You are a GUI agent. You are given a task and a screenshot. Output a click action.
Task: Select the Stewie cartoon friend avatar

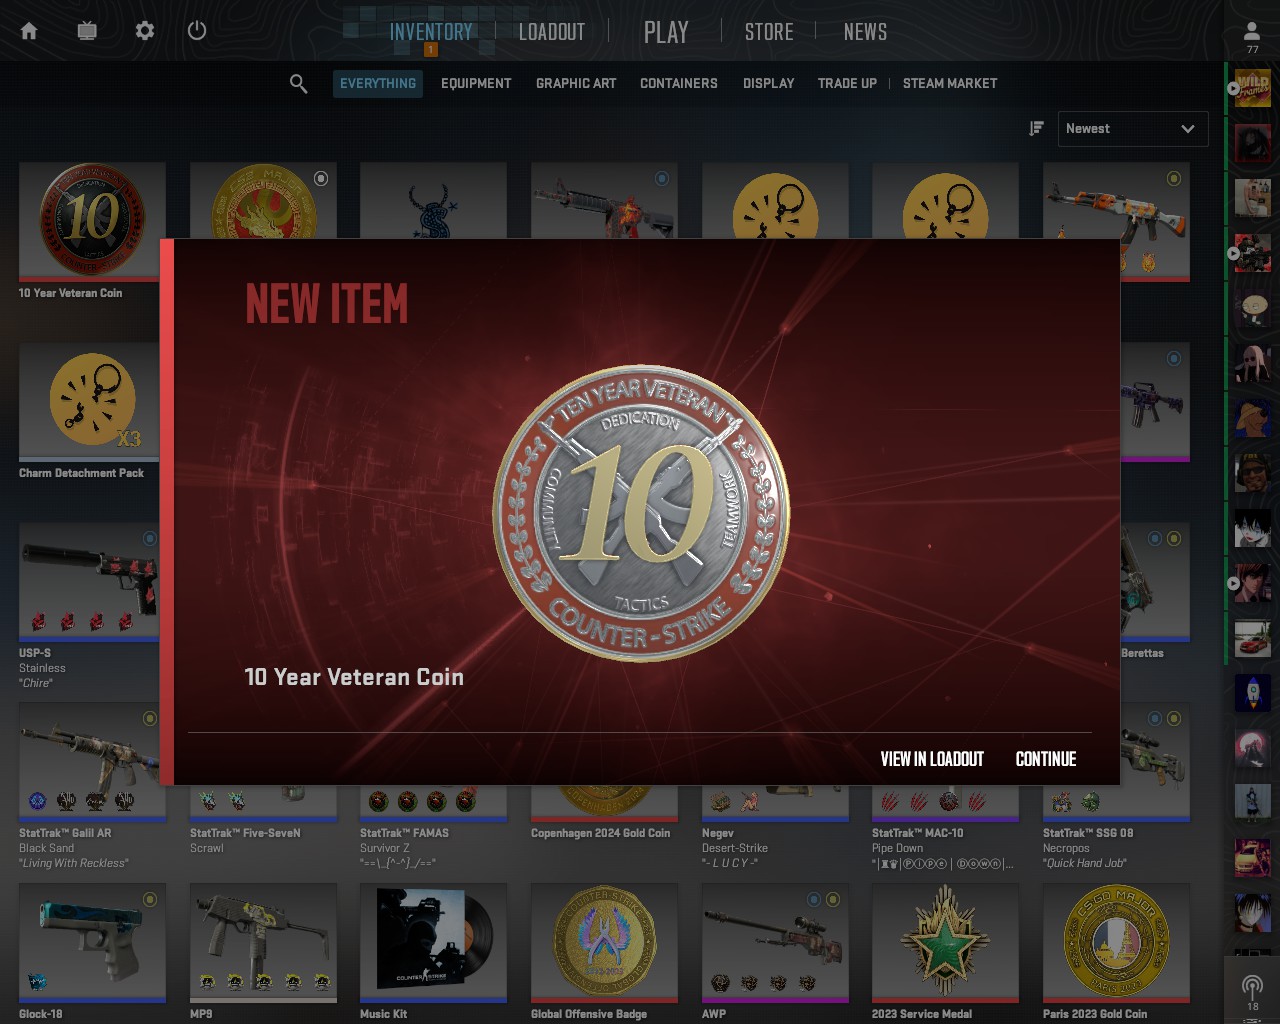(x=1252, y=308)
